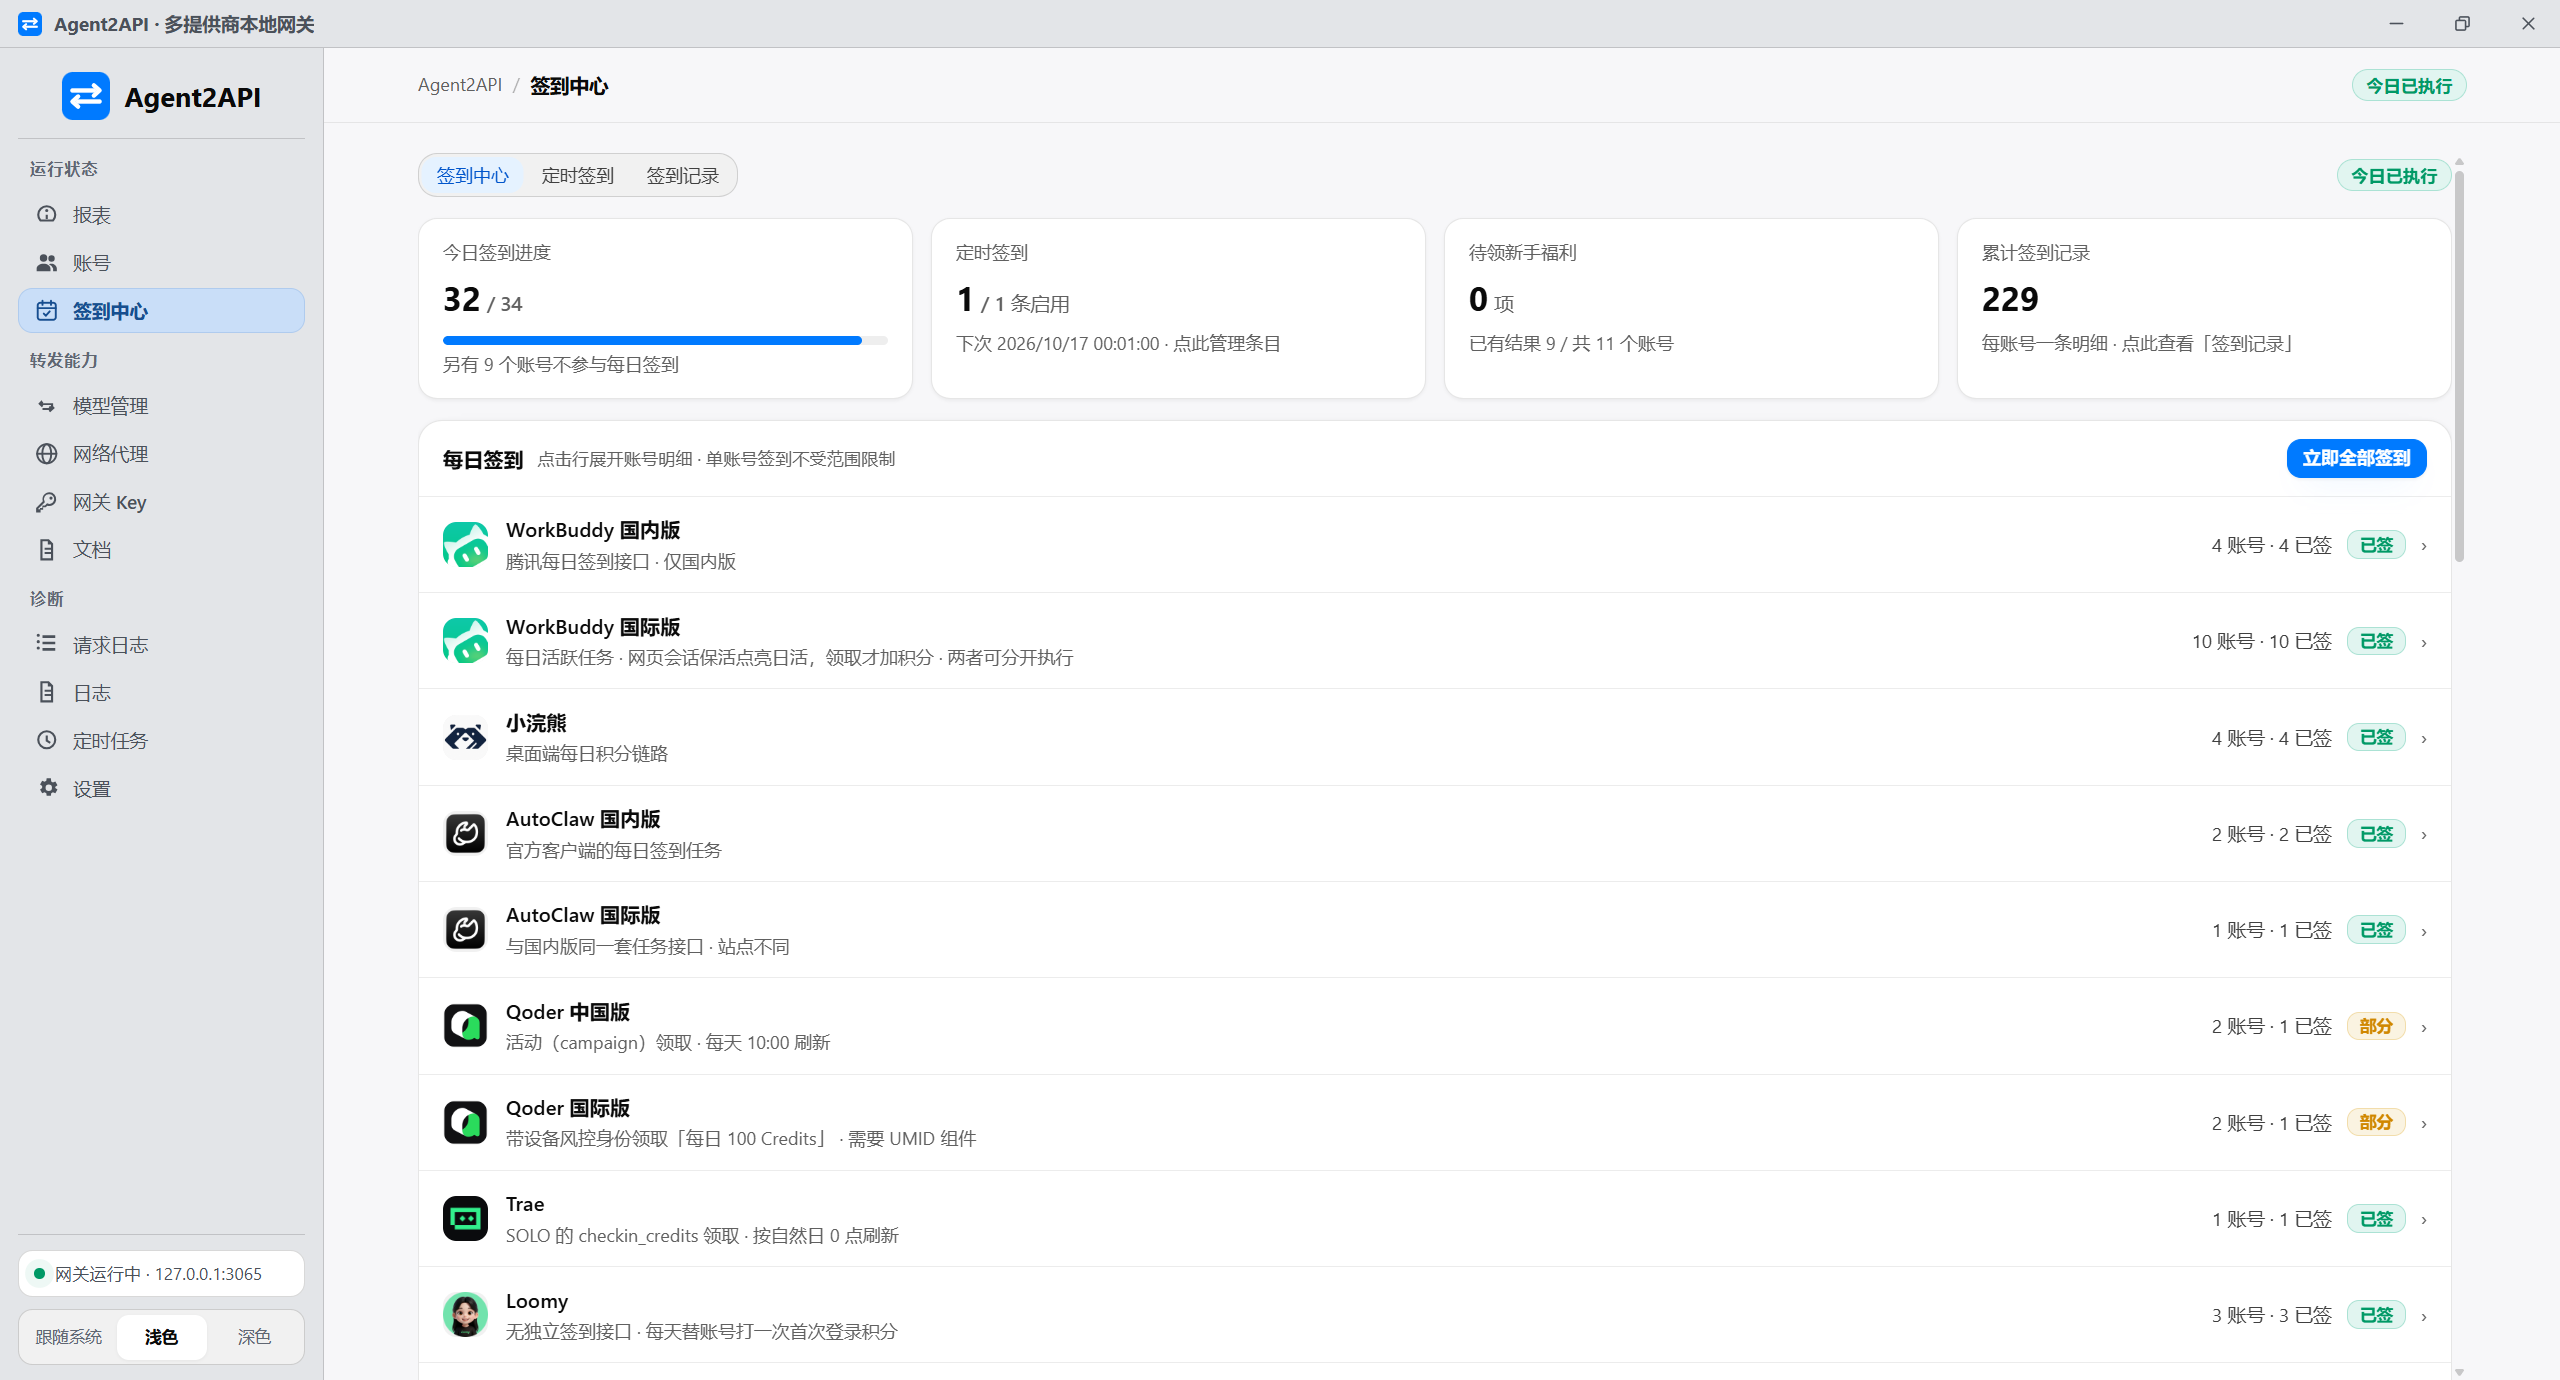2560x1380 pixels.
Task: Switch theme to 深色 dark mode
Action: (x=254, y=1337)
